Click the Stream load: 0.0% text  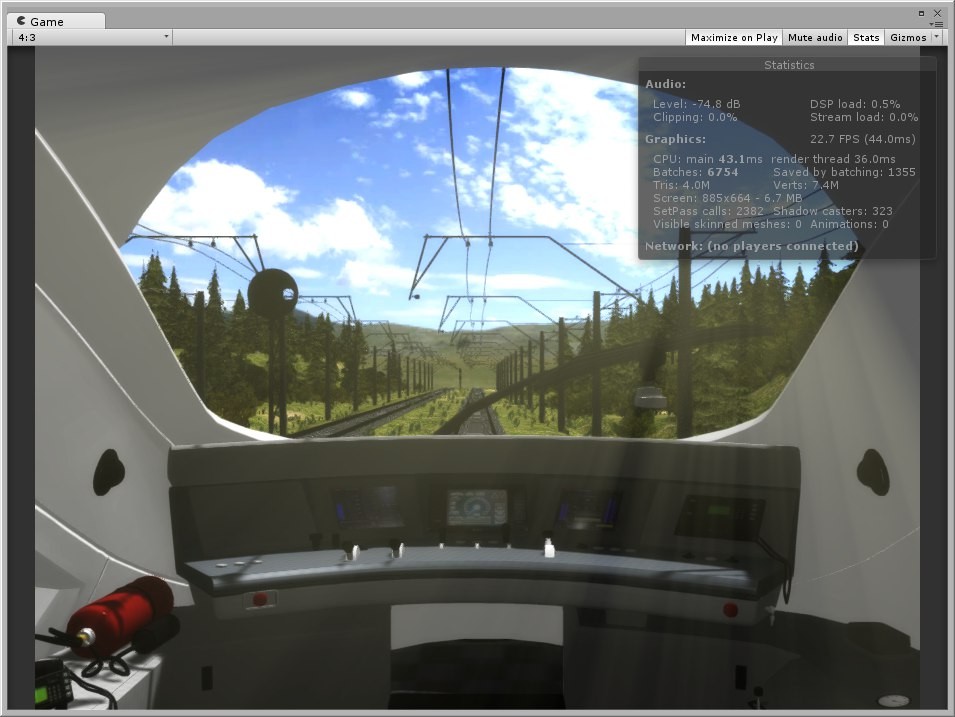point(864,117)
